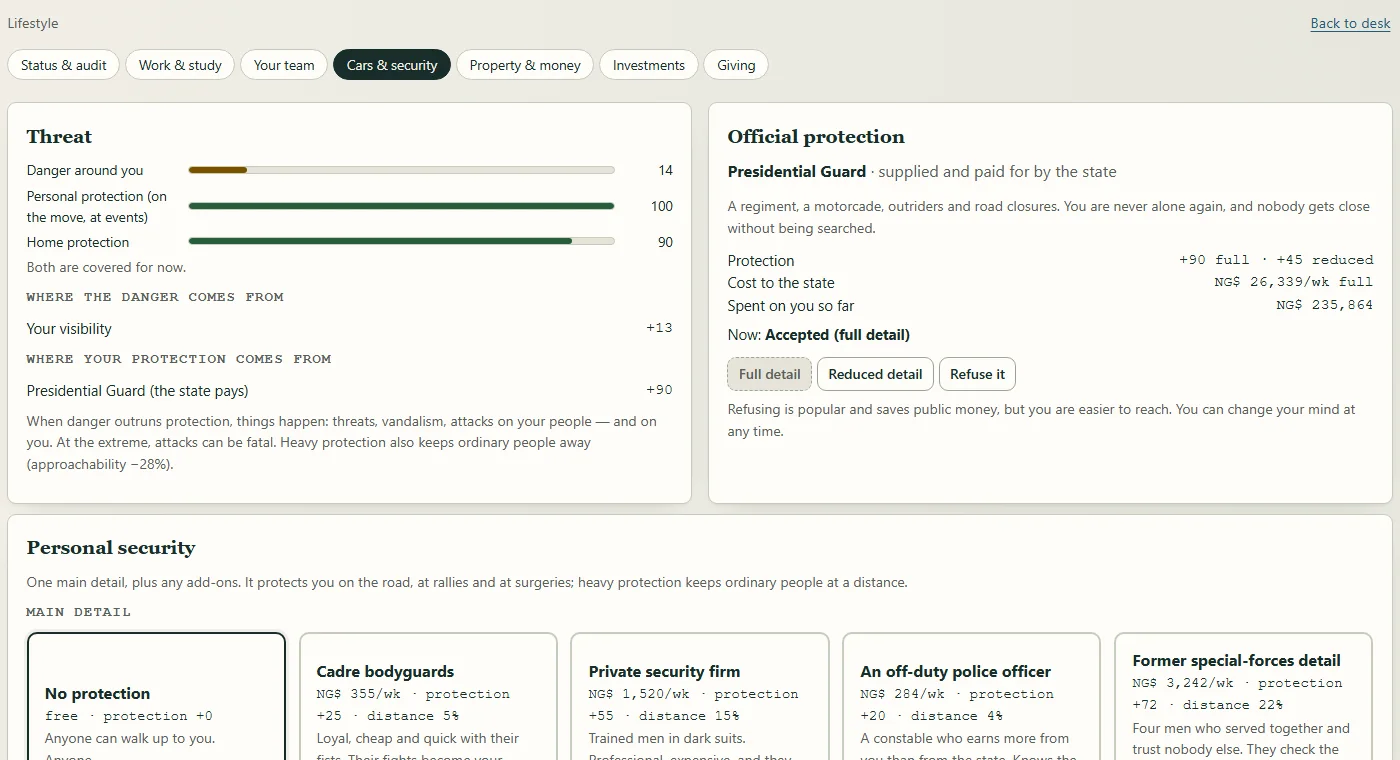The image size is (1400, 760).
Task: Click the Now: Accepted (full detail) status
Action: click(x=819, y=335)
